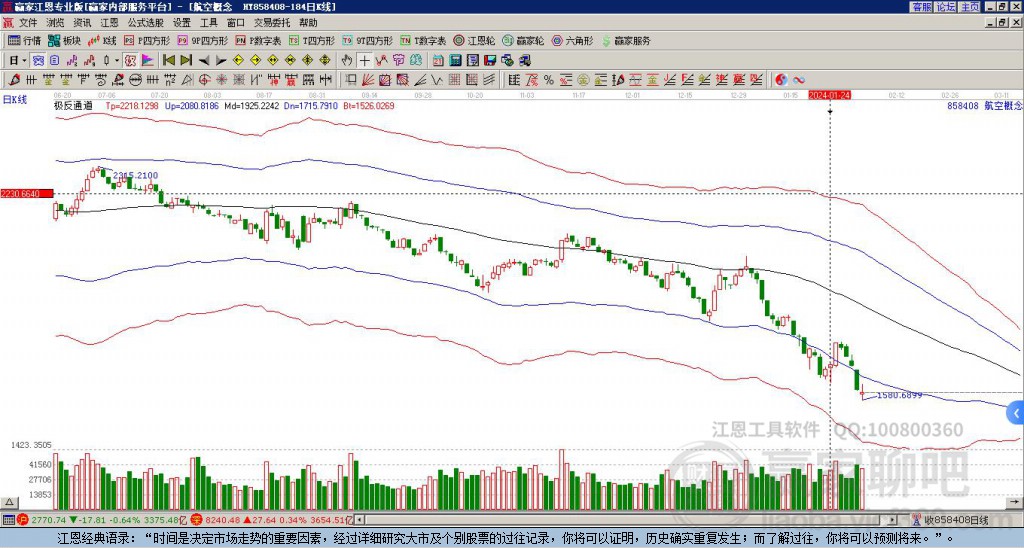Open the 浏览 menu
The height and width of the screenshot is (548, 1024).
point(55,23)
